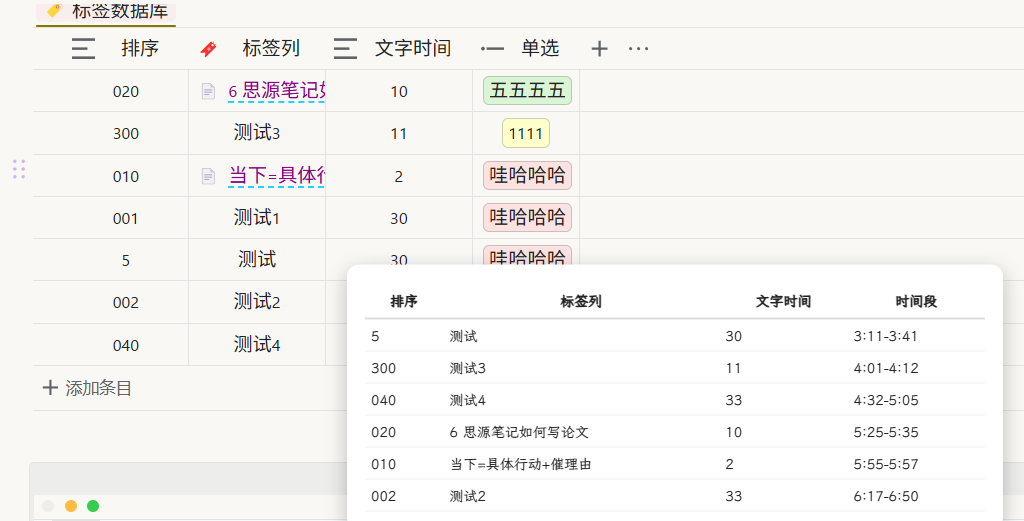Image resolution: width=1024 pixels, height=521 pixels.
Task: Click popup cell 5:55-5:57
Action: pos(886,464)
